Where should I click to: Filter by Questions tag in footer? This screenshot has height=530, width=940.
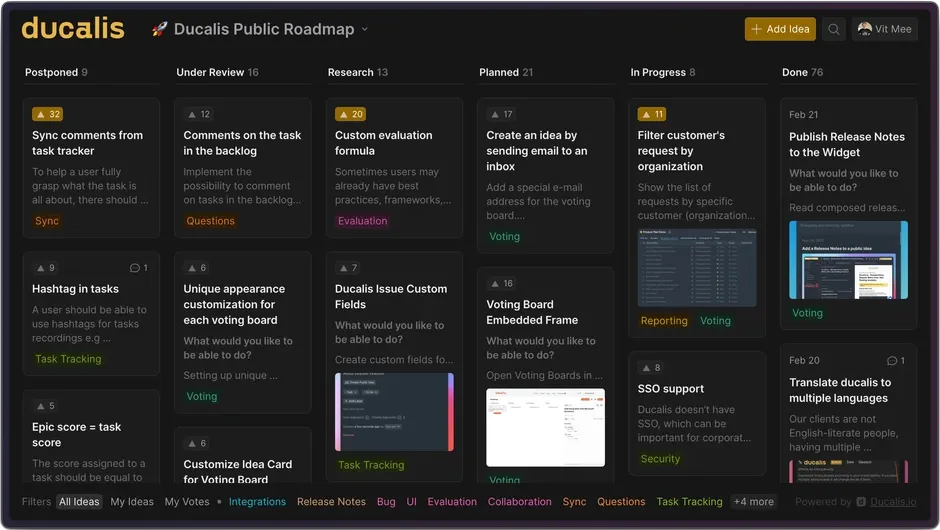[621, 502]
